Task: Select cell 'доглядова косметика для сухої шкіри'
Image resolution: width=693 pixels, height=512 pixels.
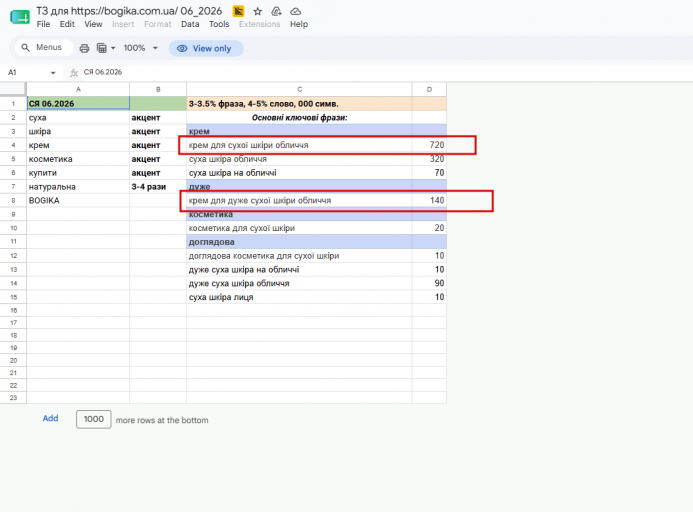Action: [299, 256]
